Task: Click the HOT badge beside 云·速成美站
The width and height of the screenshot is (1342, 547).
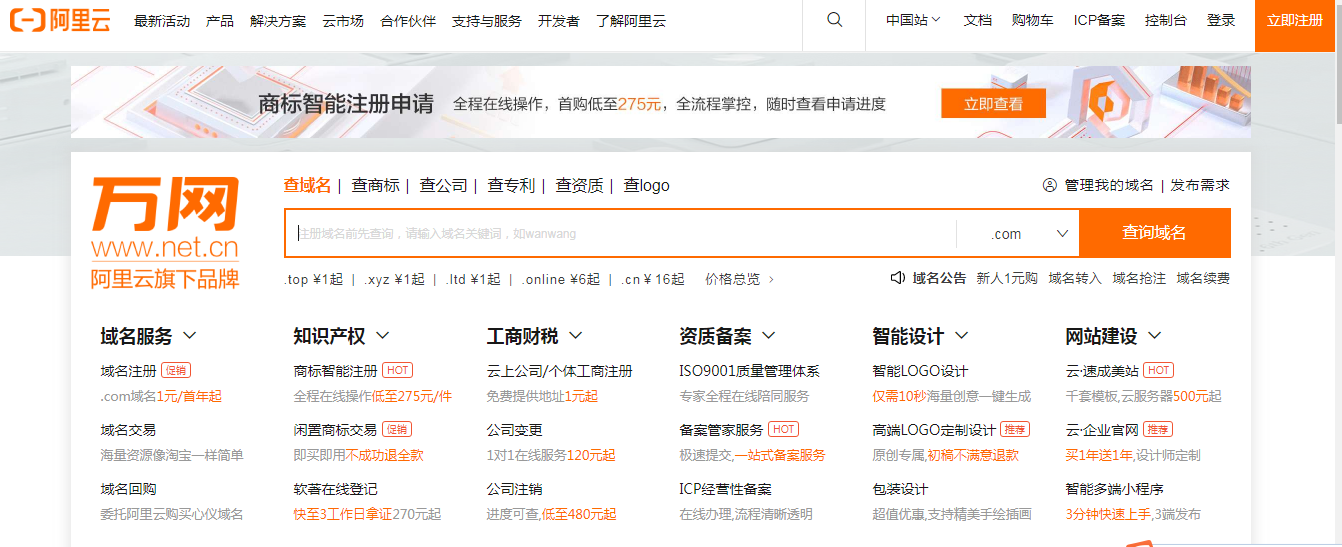Action: pos(1159,371)
